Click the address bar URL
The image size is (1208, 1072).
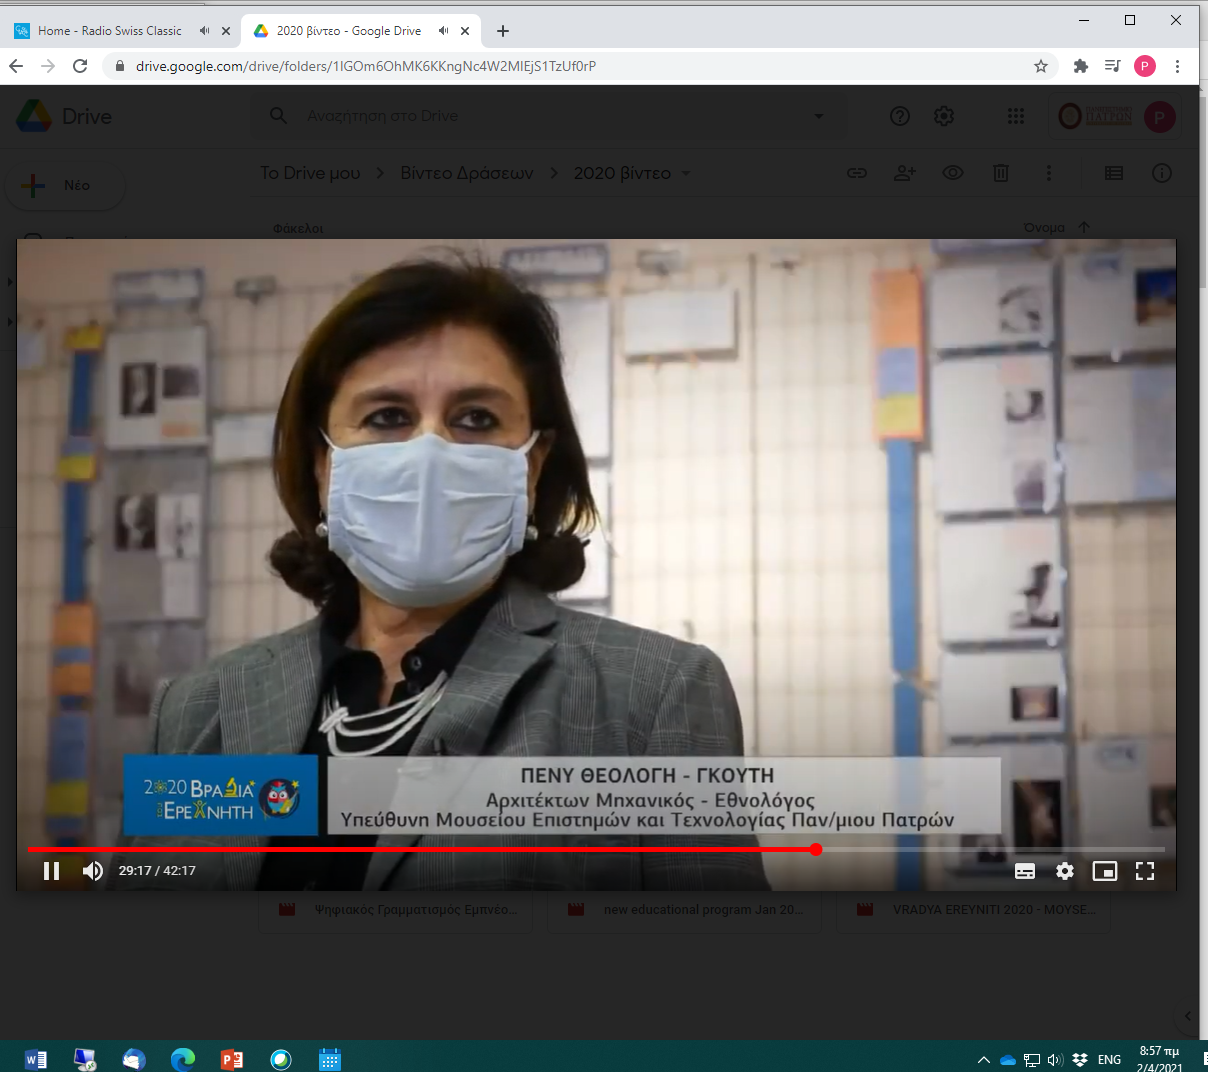366,66
